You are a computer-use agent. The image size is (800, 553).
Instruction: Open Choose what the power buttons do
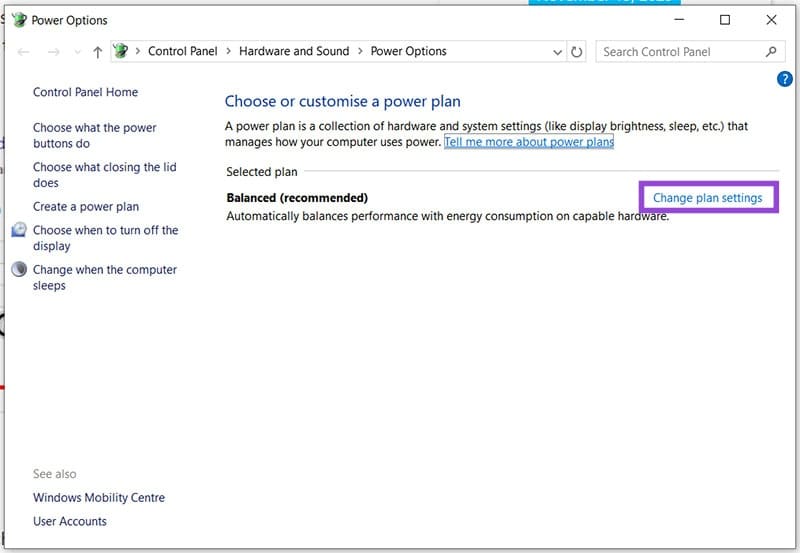(95, 135)
